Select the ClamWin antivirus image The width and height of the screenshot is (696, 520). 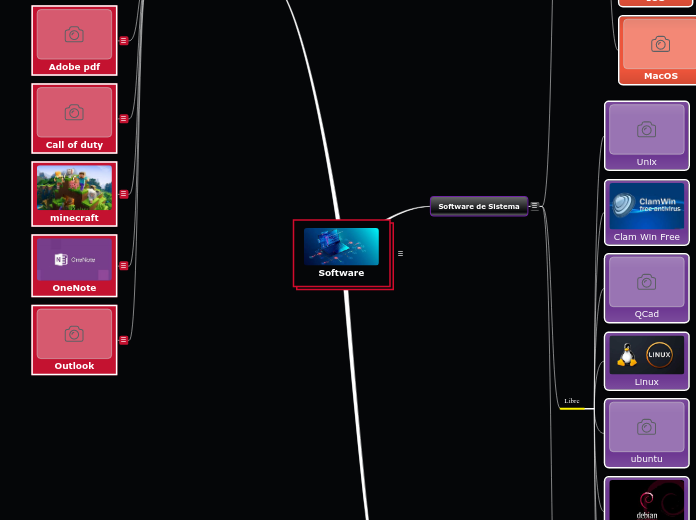(x=647, y=206)
